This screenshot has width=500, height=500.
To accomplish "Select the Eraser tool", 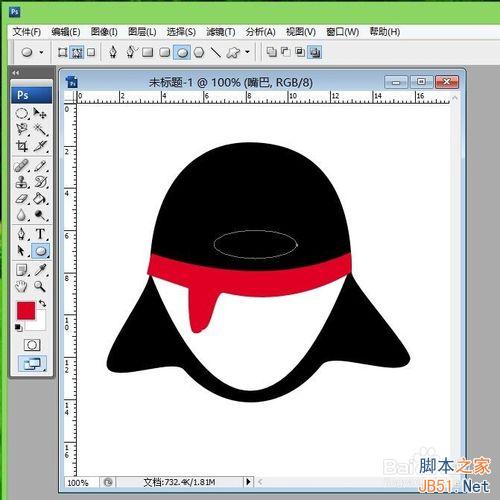I will point(22,199).
